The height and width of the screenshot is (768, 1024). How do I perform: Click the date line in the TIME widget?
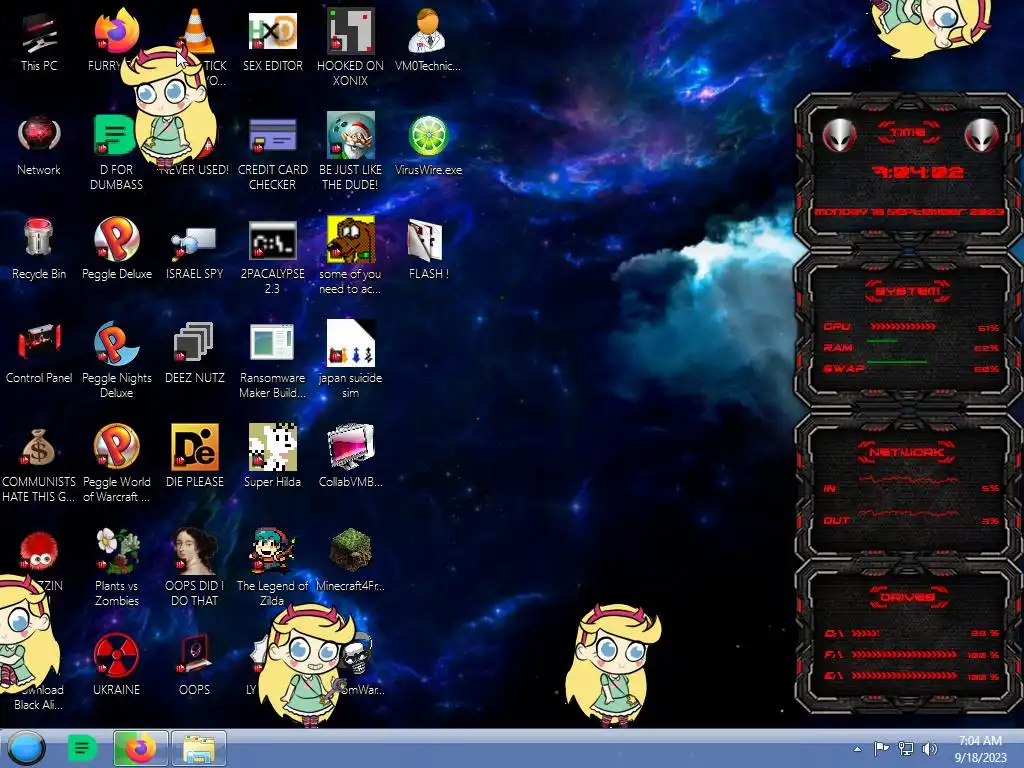click(908, 212)
